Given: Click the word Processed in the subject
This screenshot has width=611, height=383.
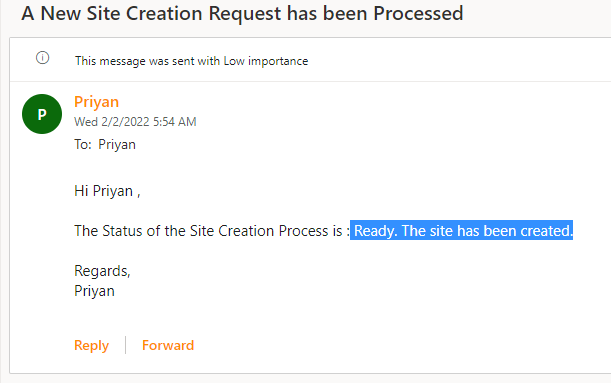Looking at the screenshot, I should tap(419, 13).
